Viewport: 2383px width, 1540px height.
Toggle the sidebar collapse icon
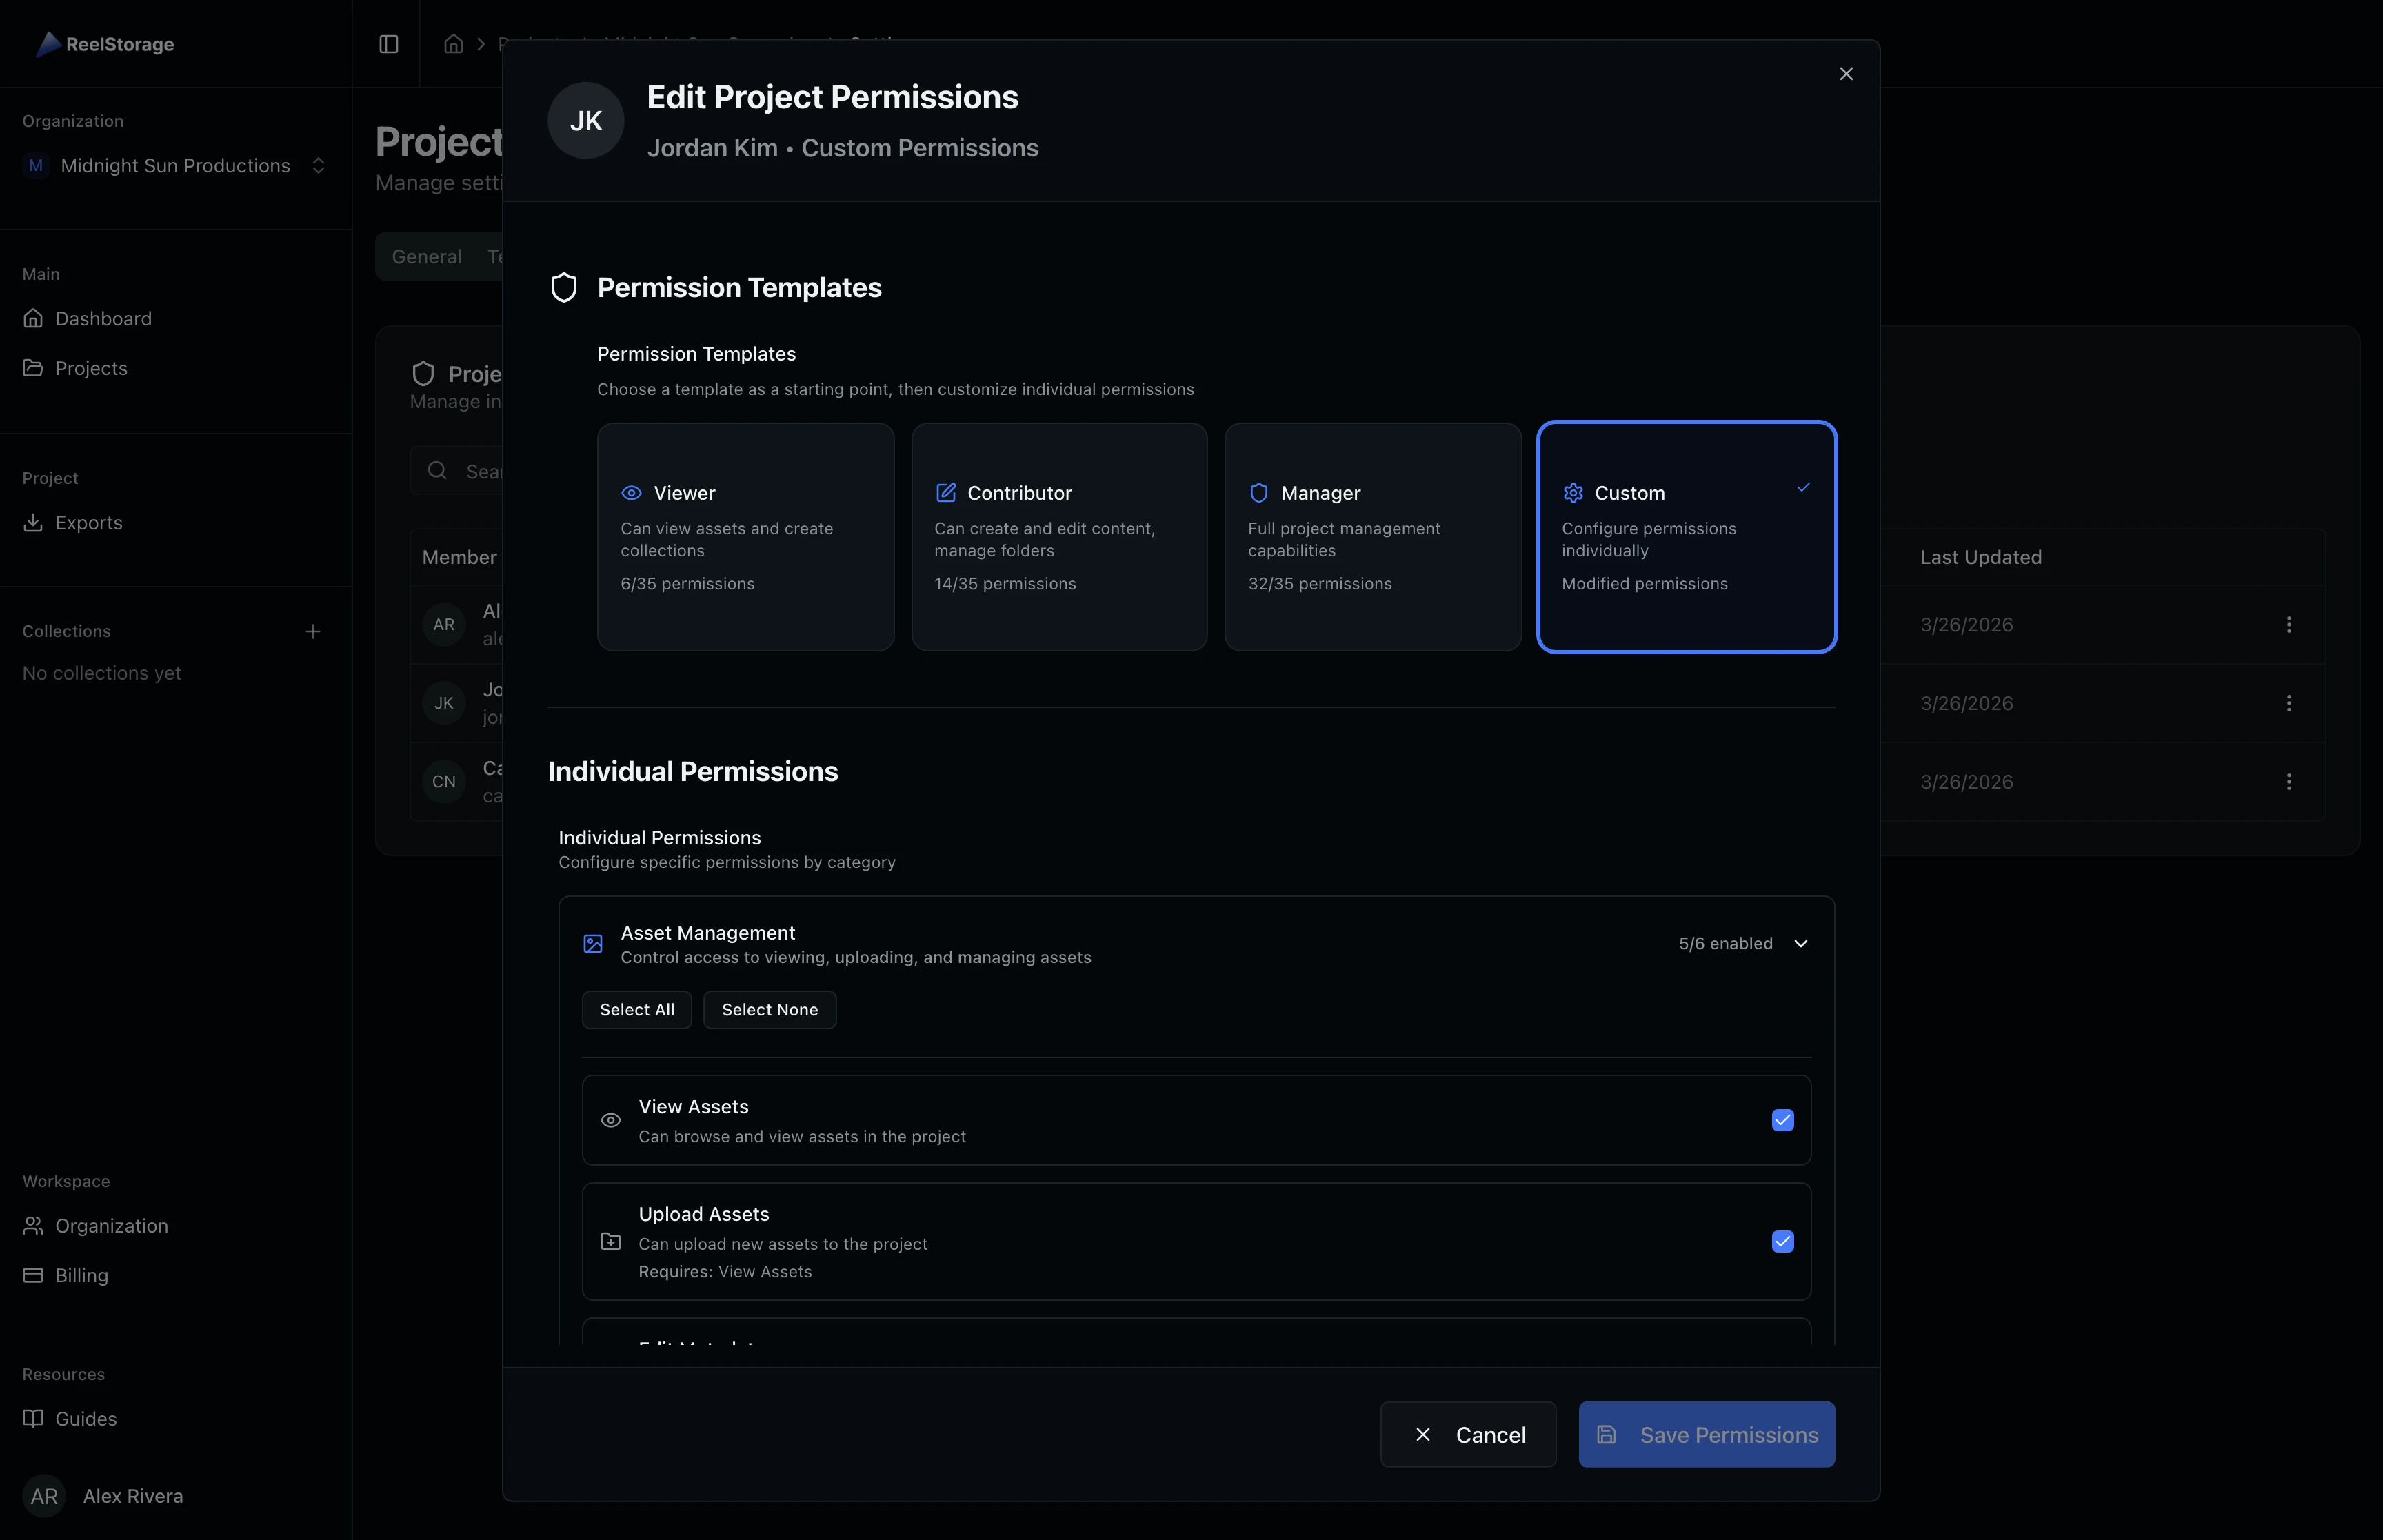pos(388,44)
